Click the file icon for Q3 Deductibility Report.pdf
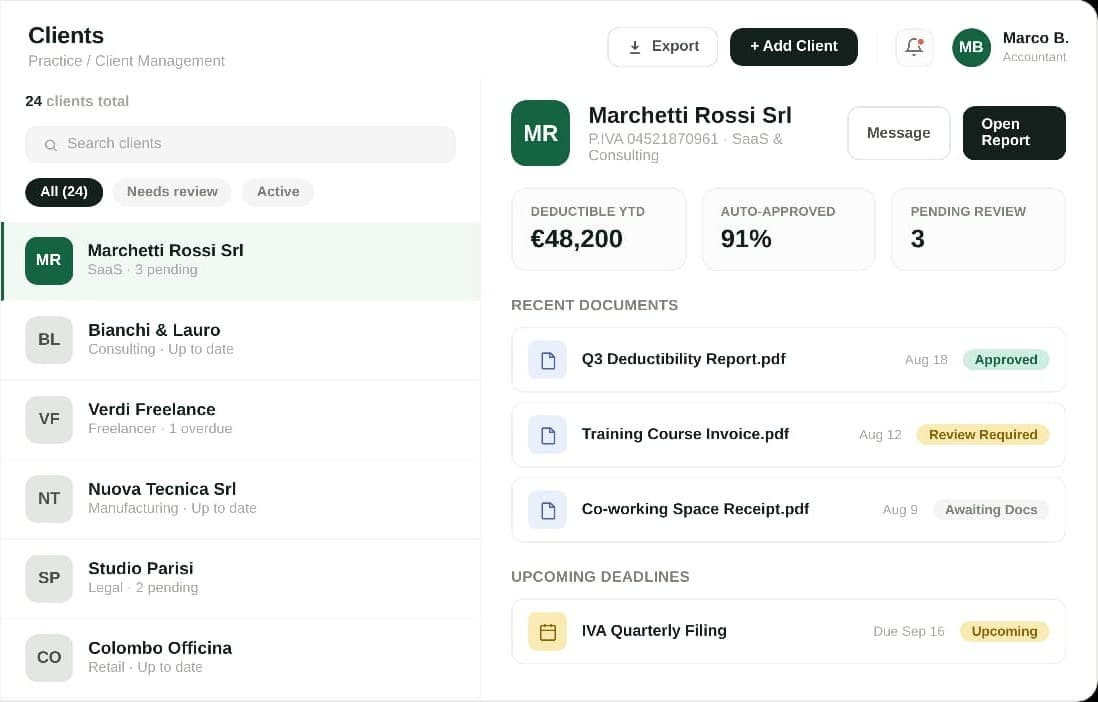The image size is (1098, 702). click(548, 360)
